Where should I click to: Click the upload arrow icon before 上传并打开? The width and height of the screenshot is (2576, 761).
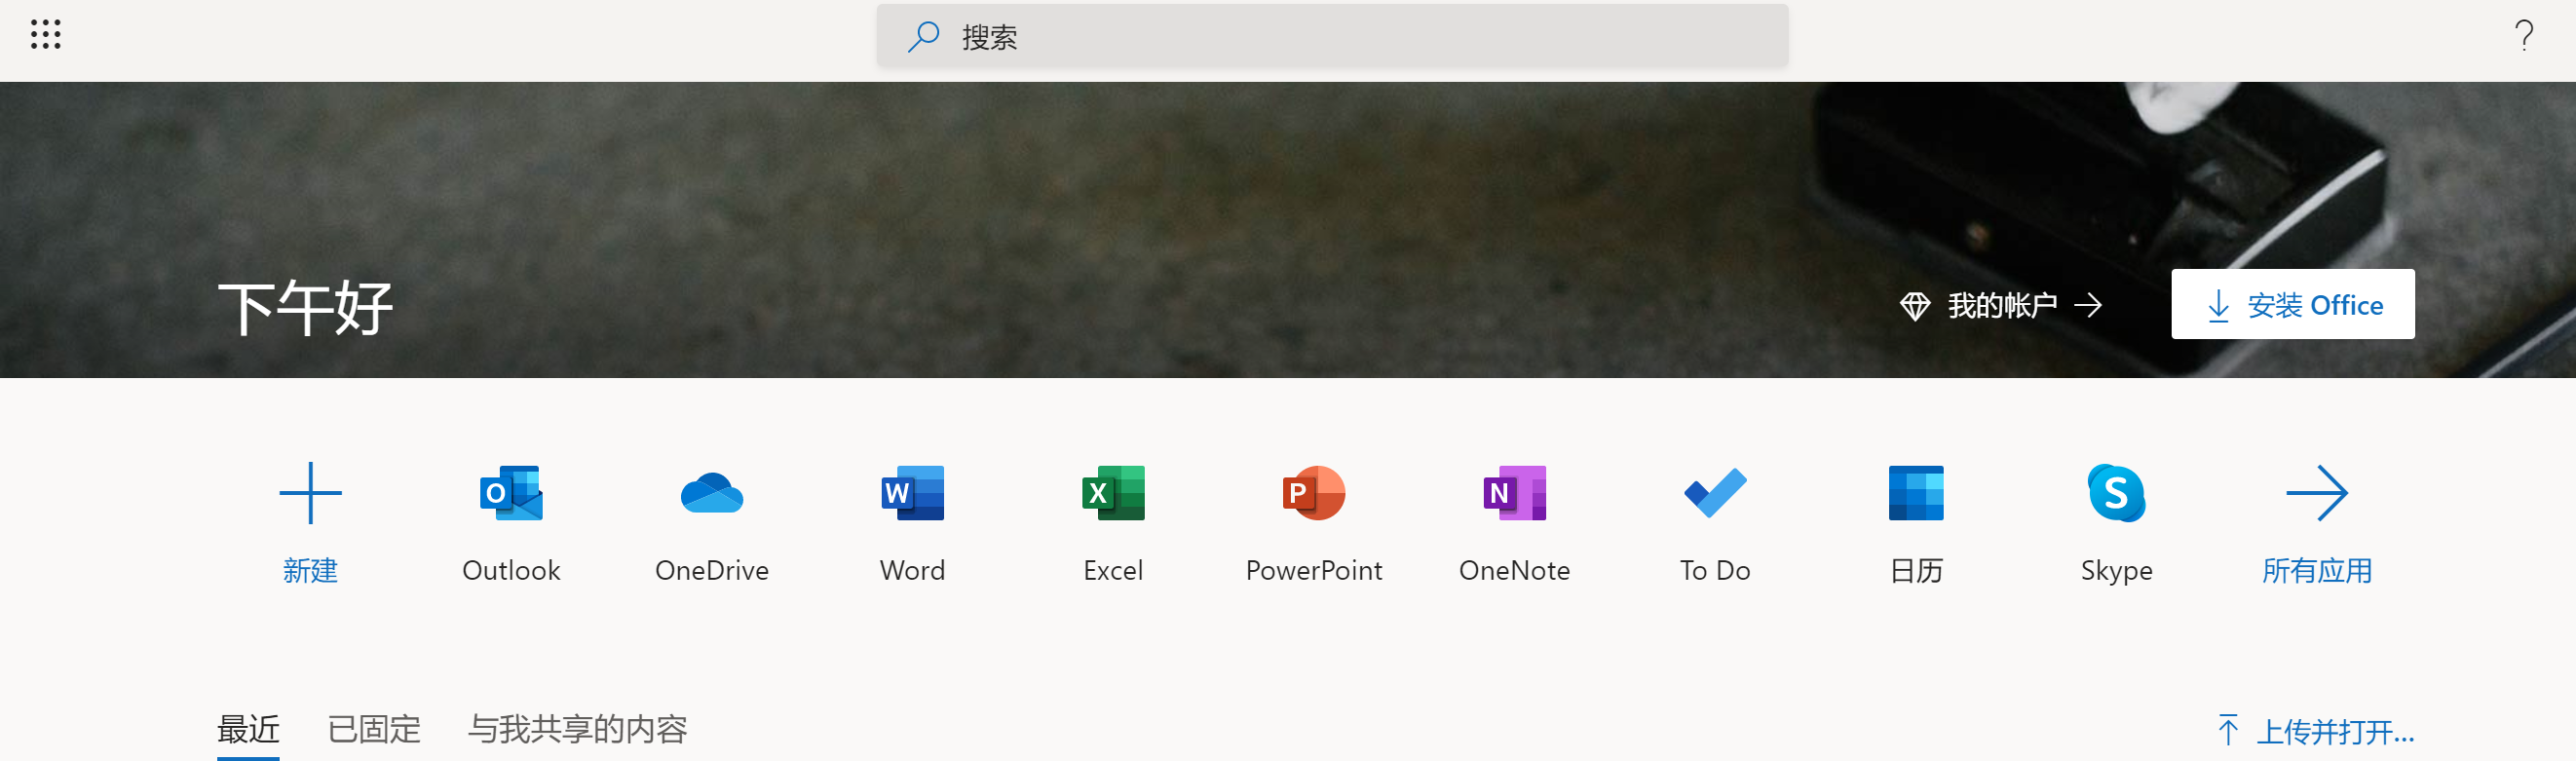tap(2227, 730)
